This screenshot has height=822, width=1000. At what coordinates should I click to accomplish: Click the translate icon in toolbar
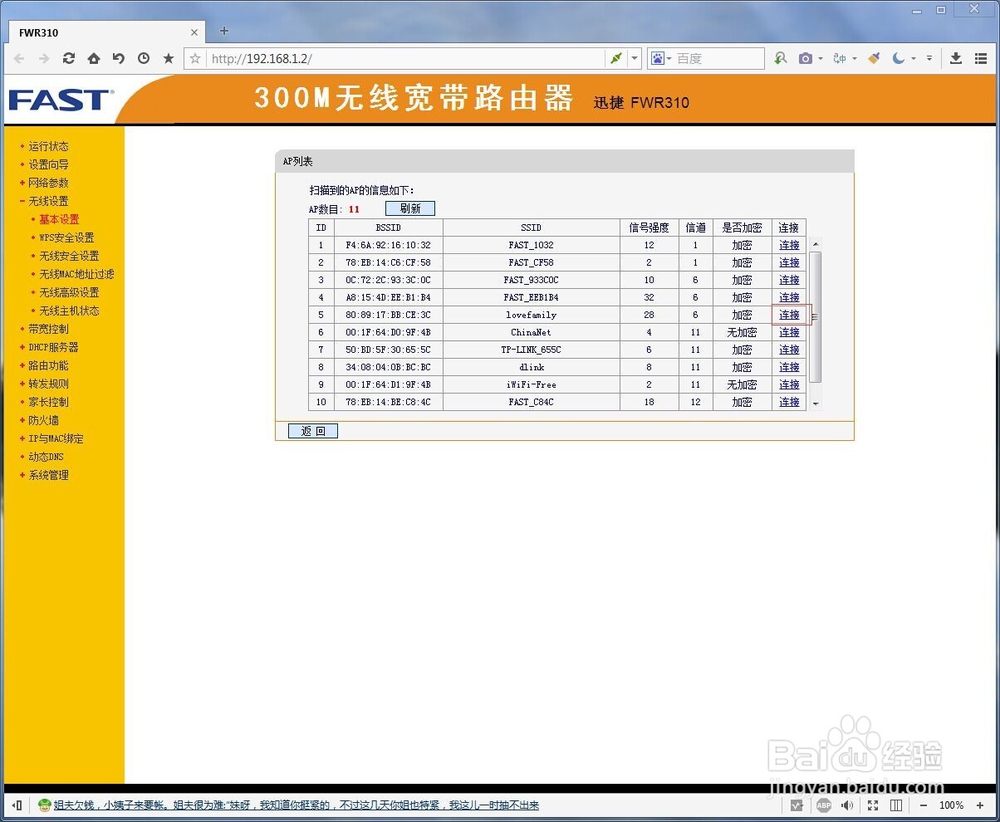(x=840, y=59)
